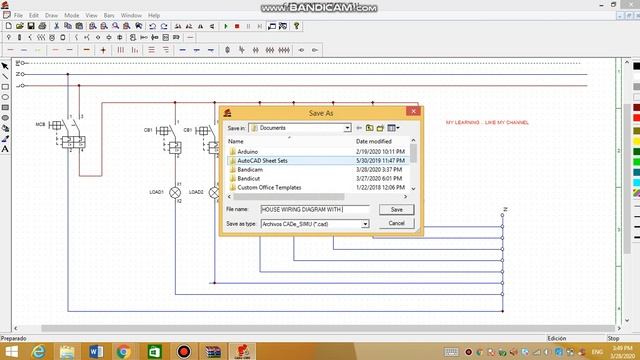Pick the red color swatch in palette
This screenshot has width=640, height=360.
(x=637, y=118)
